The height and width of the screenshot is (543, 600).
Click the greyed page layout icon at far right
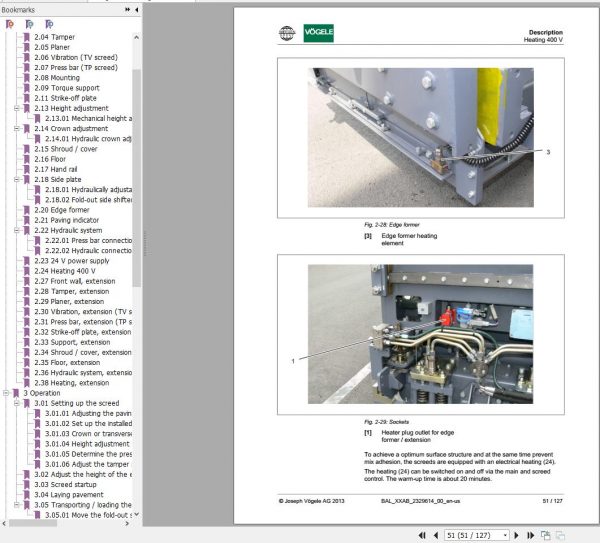[x=560, y=535]
